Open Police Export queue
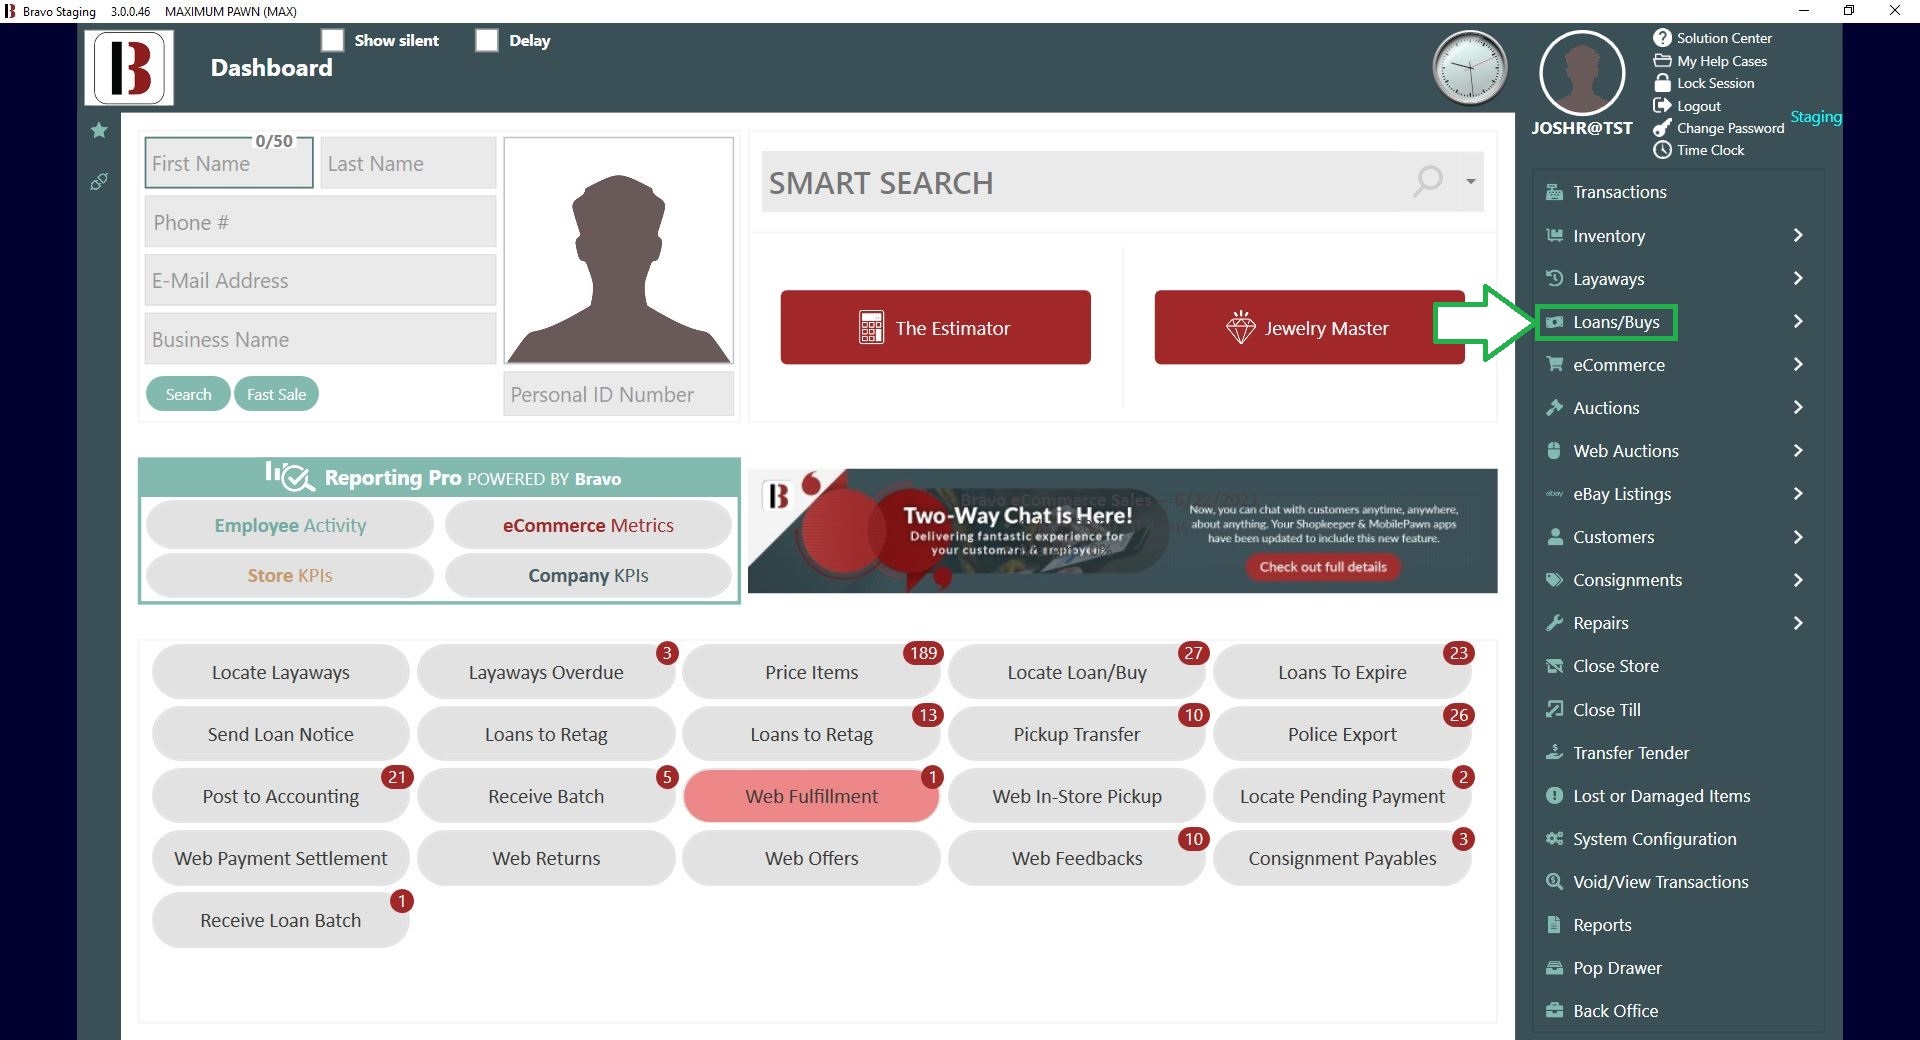 click(x=1342, y=734)
